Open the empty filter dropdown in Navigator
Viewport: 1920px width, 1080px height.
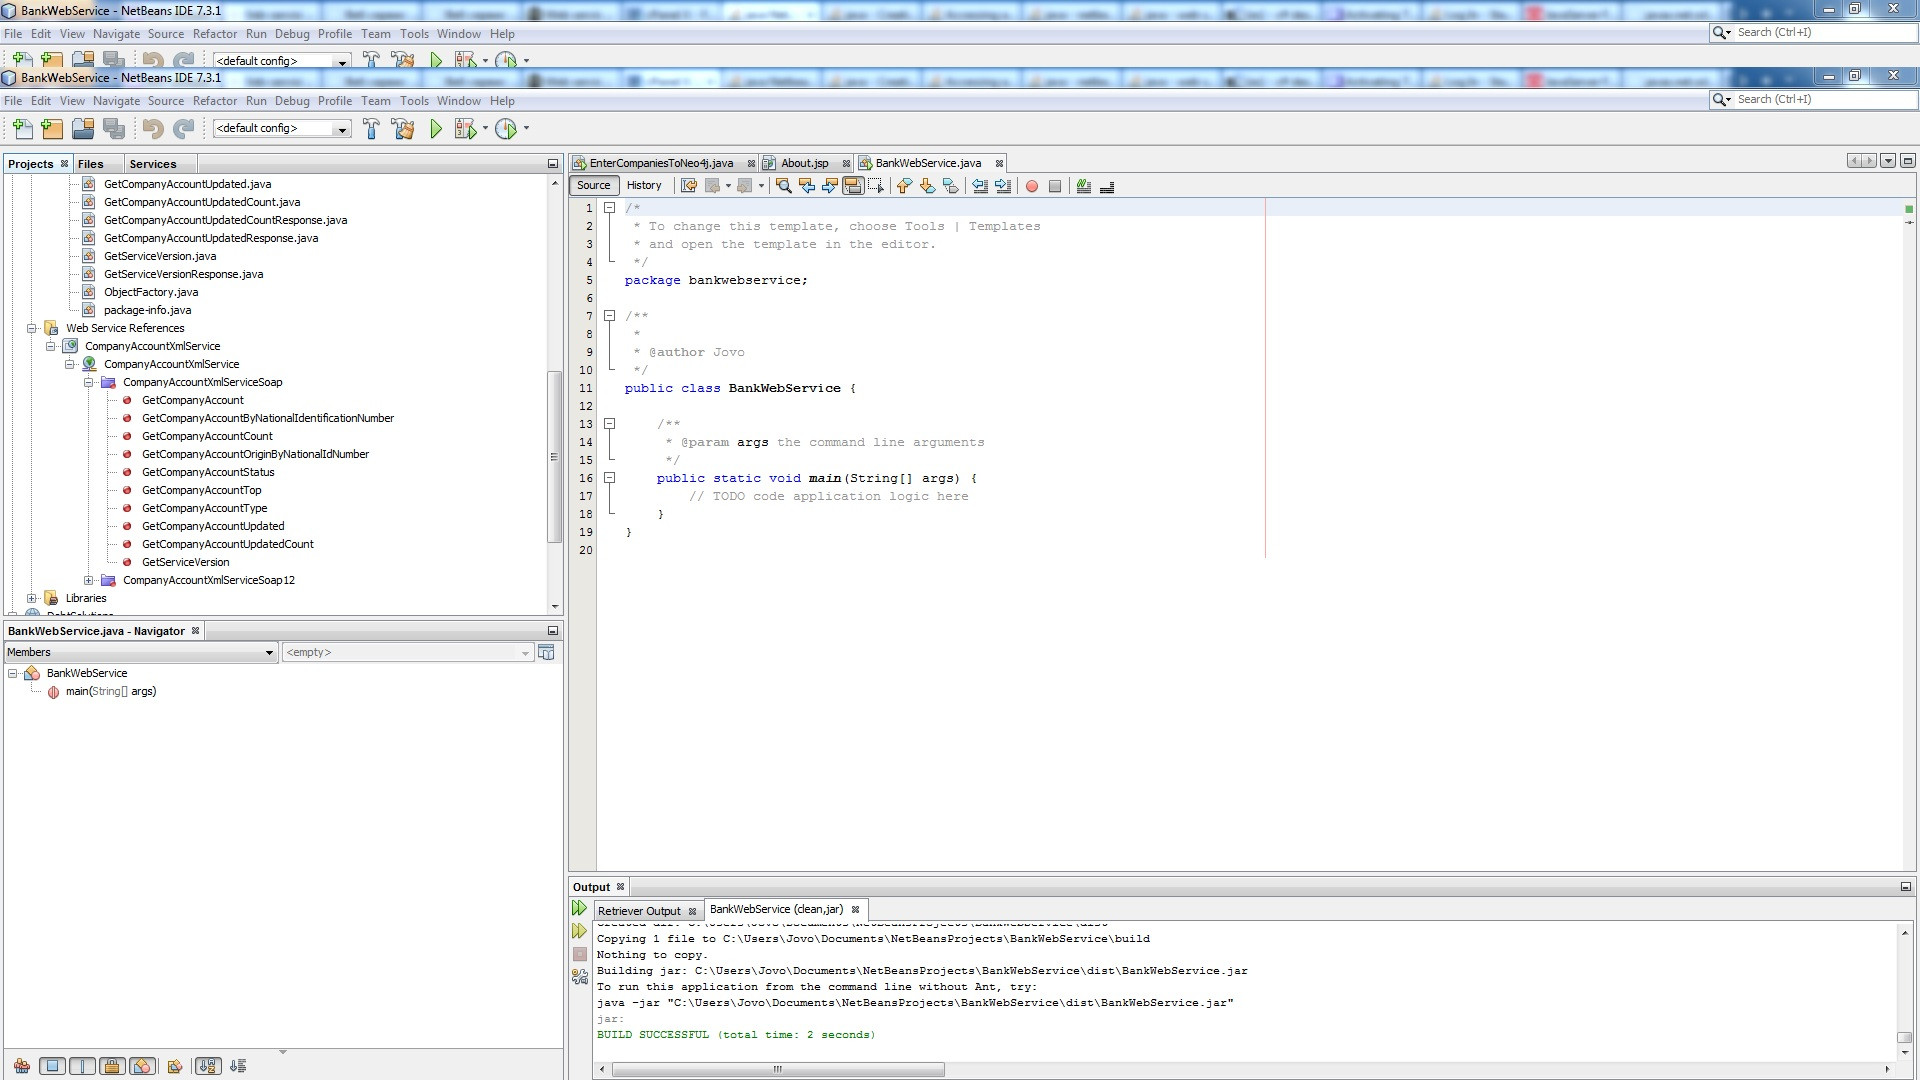tap(408, 652)
